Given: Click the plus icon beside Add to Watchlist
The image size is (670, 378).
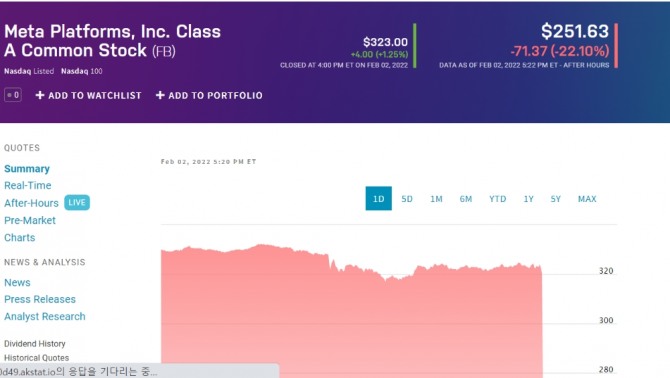Looking at the screenshot, I should click(x=40, y=95).
